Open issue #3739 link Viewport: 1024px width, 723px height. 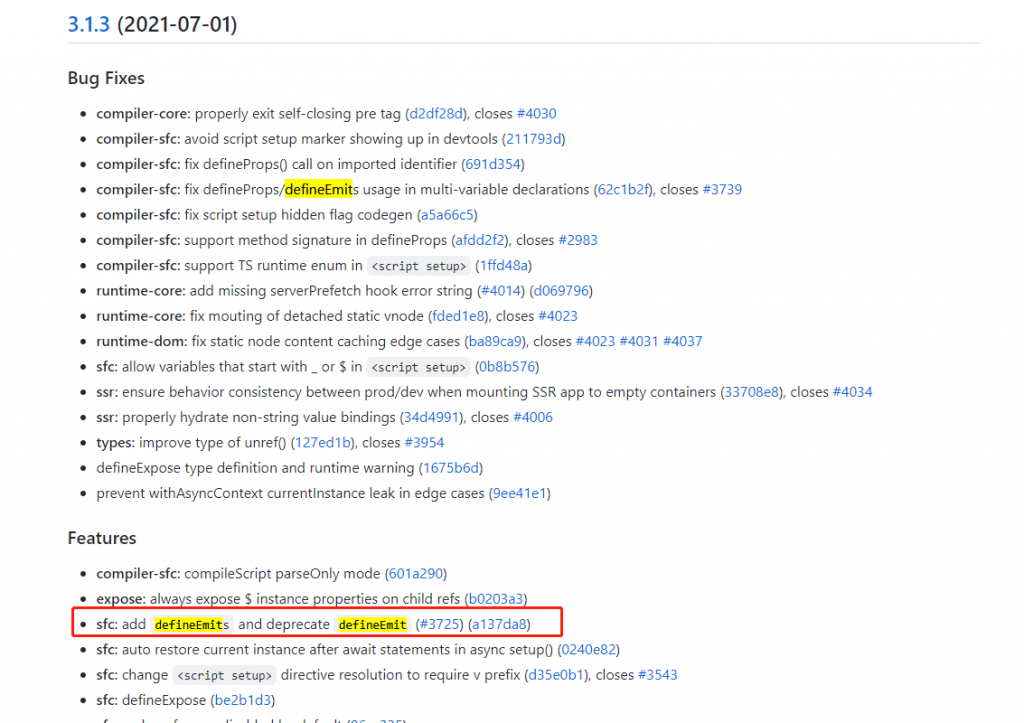click(721, 189)
